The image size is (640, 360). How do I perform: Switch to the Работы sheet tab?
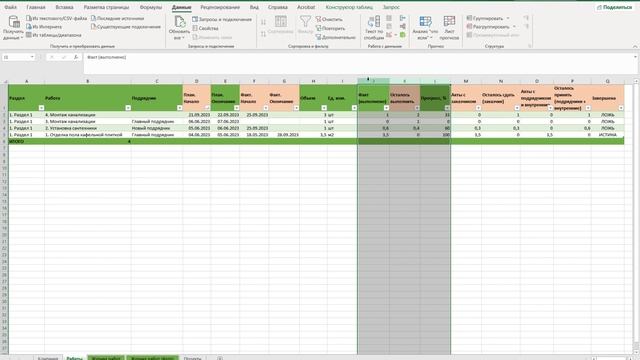[x=74, y=358]
